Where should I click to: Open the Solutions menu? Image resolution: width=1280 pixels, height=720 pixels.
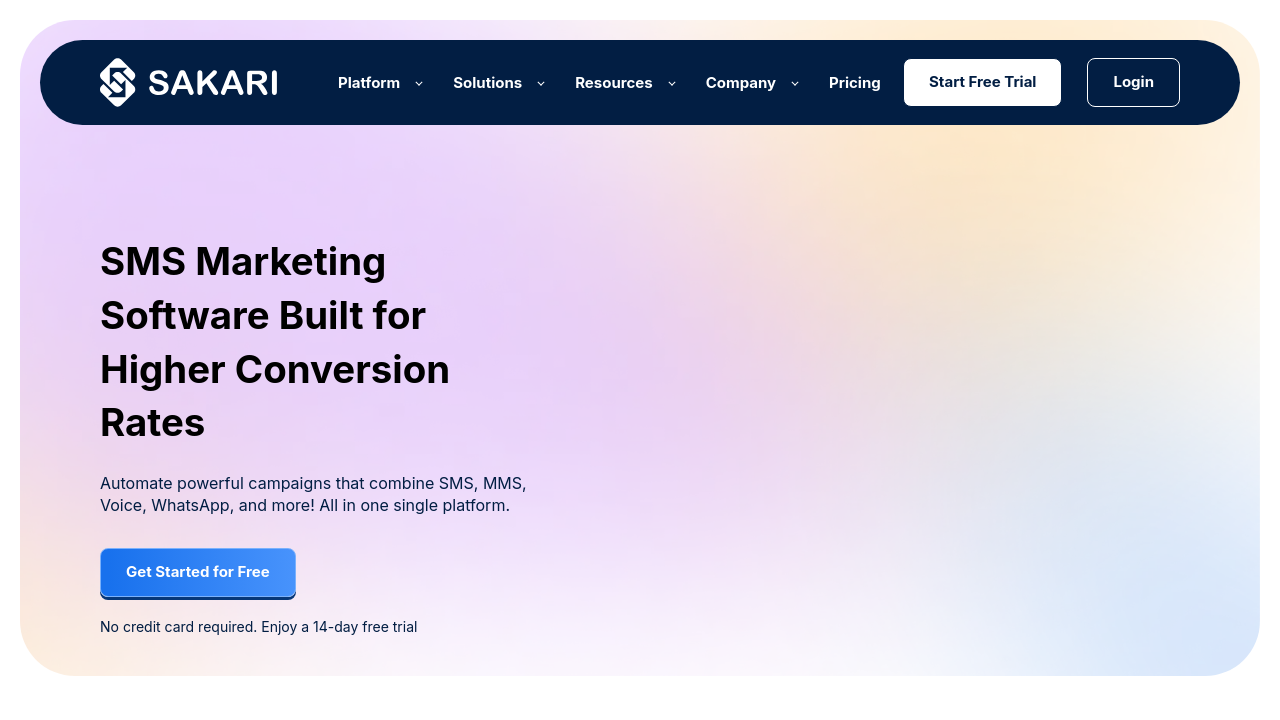[x=487, y=83]
